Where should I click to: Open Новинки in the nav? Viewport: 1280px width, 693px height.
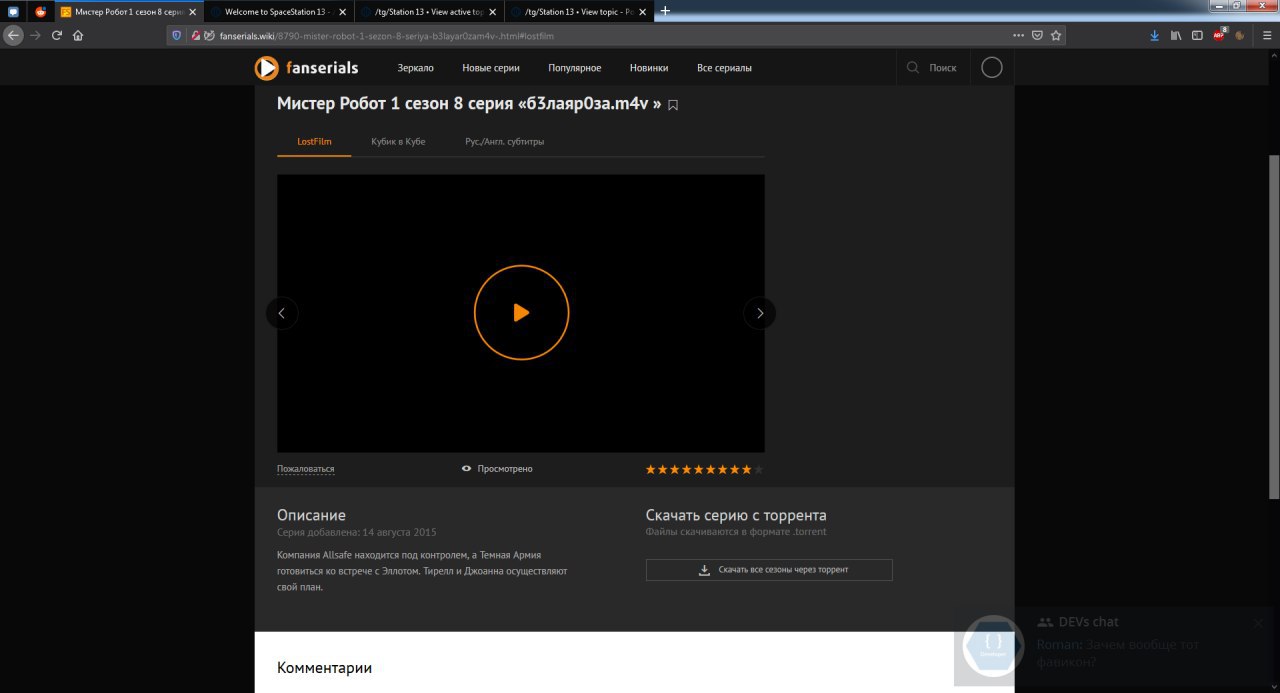(x=649, y=68)
